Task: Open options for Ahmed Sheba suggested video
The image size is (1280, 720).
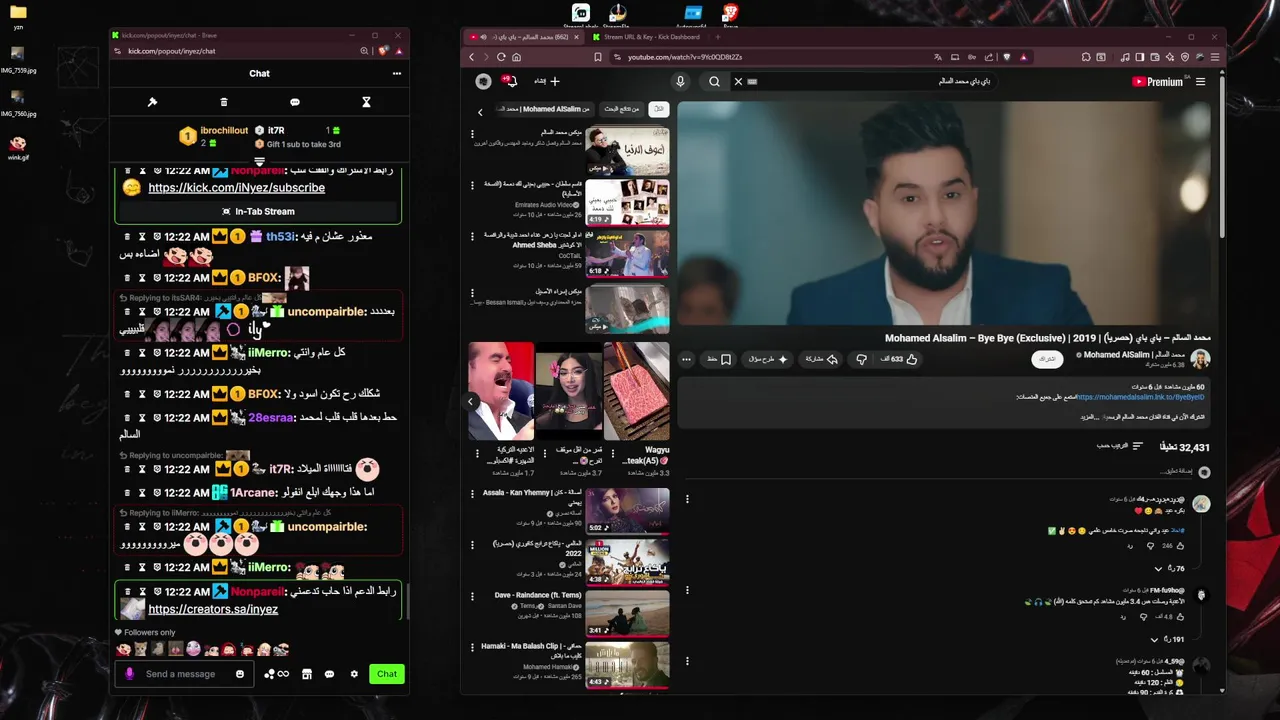Action: (473, 237)
